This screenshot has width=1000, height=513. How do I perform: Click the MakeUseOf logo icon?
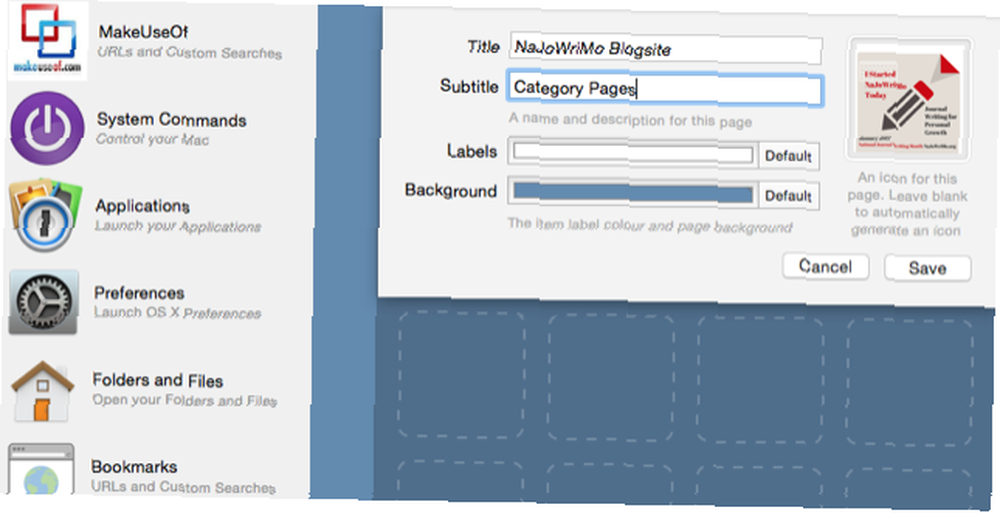pos(48,40)
